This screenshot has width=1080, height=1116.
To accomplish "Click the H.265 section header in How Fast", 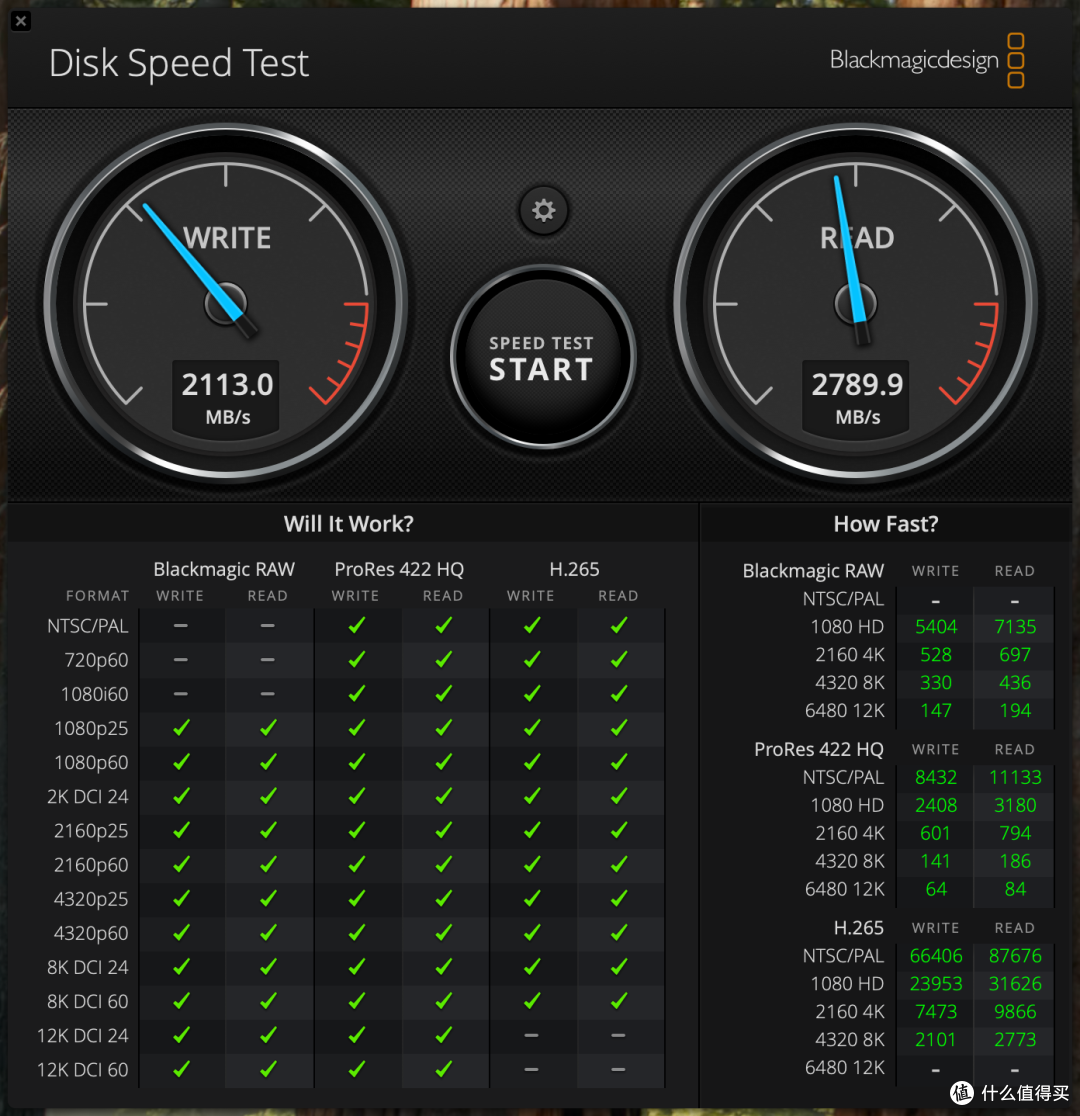I will (858, 928).
